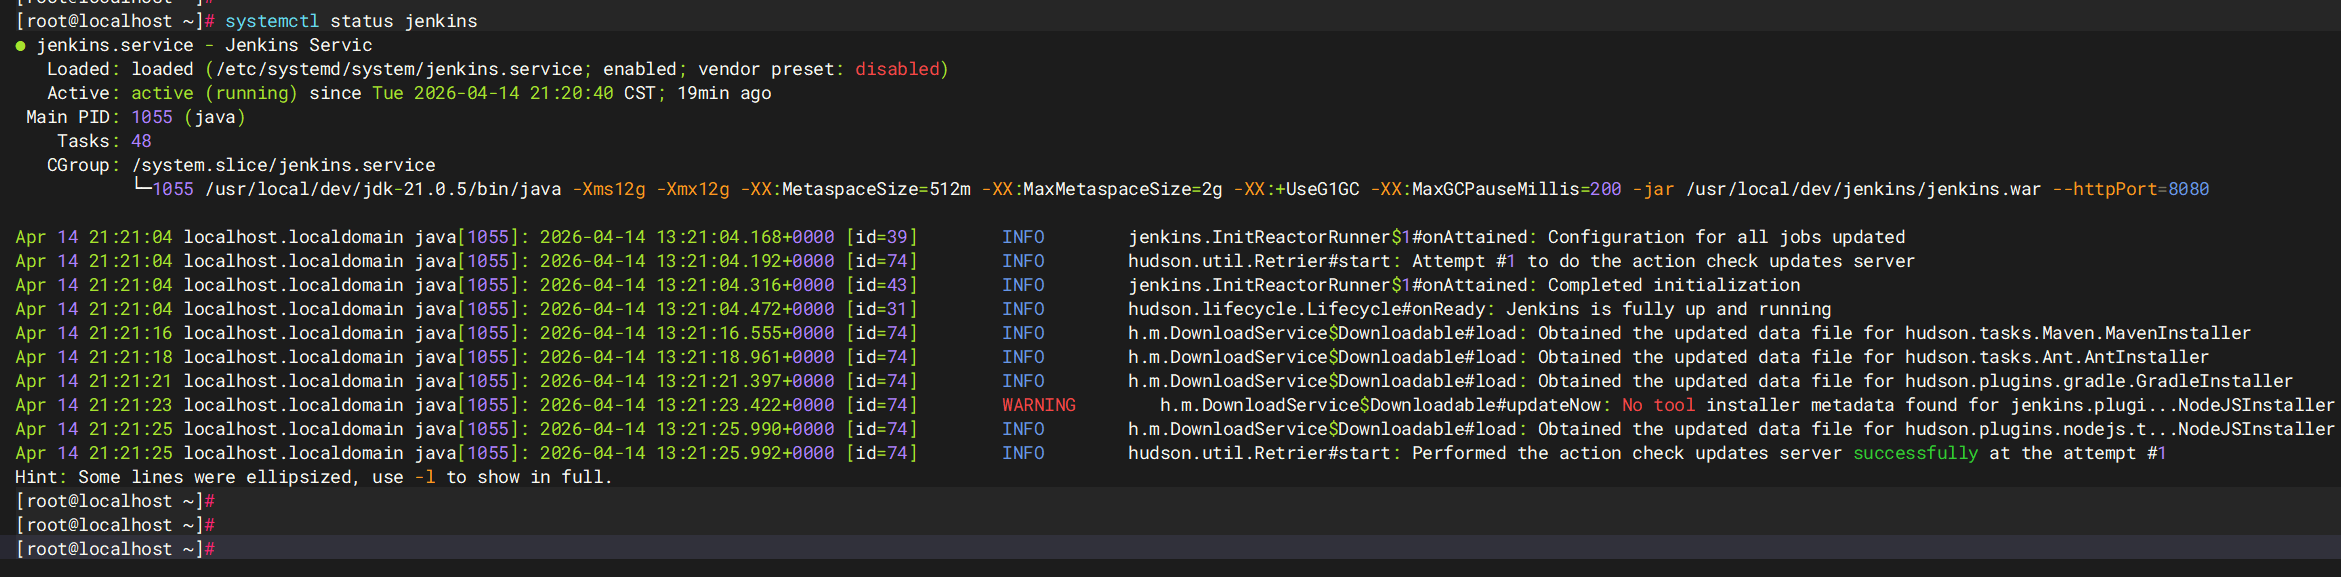Image resolution: width=2341 pixels, height=577 pixels.
Task: Click Main PID value '1055'
Action: tap(152, 117)
